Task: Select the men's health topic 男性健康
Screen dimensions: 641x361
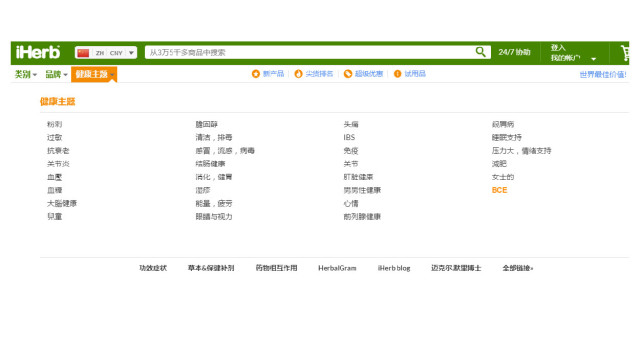Action: point(362,190)
